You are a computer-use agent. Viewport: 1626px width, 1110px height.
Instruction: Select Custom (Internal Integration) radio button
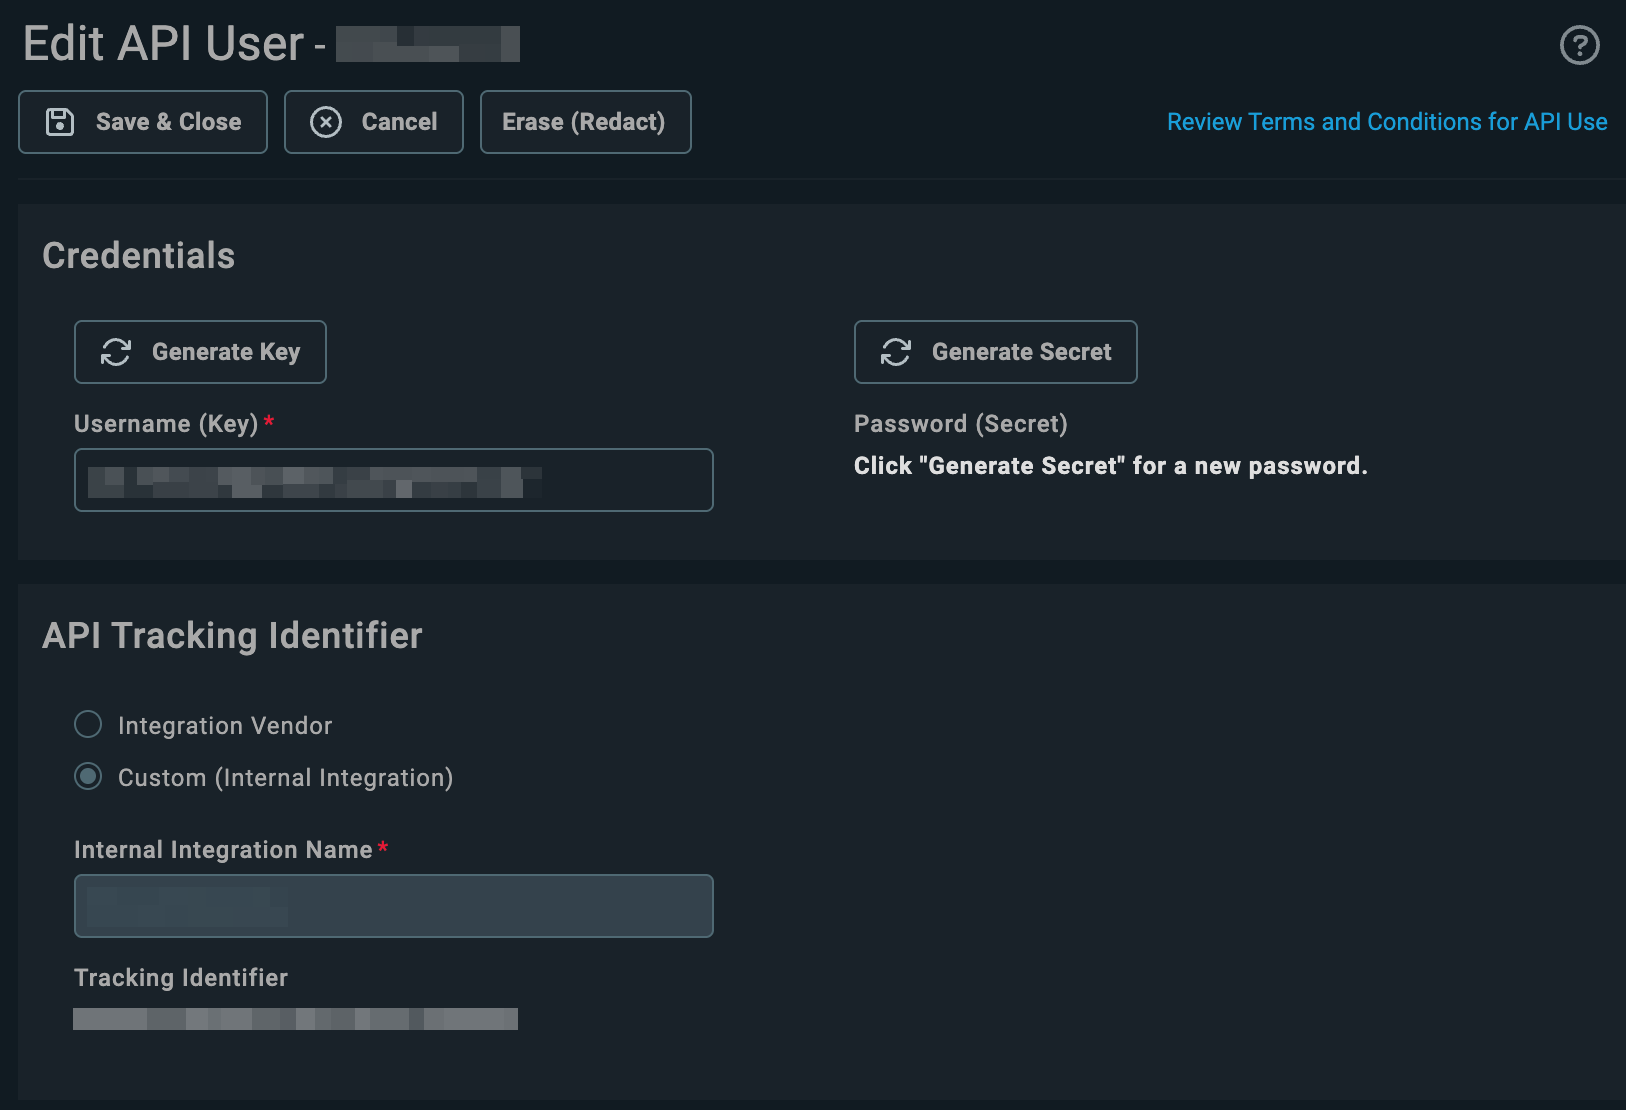tap(88, 776)
